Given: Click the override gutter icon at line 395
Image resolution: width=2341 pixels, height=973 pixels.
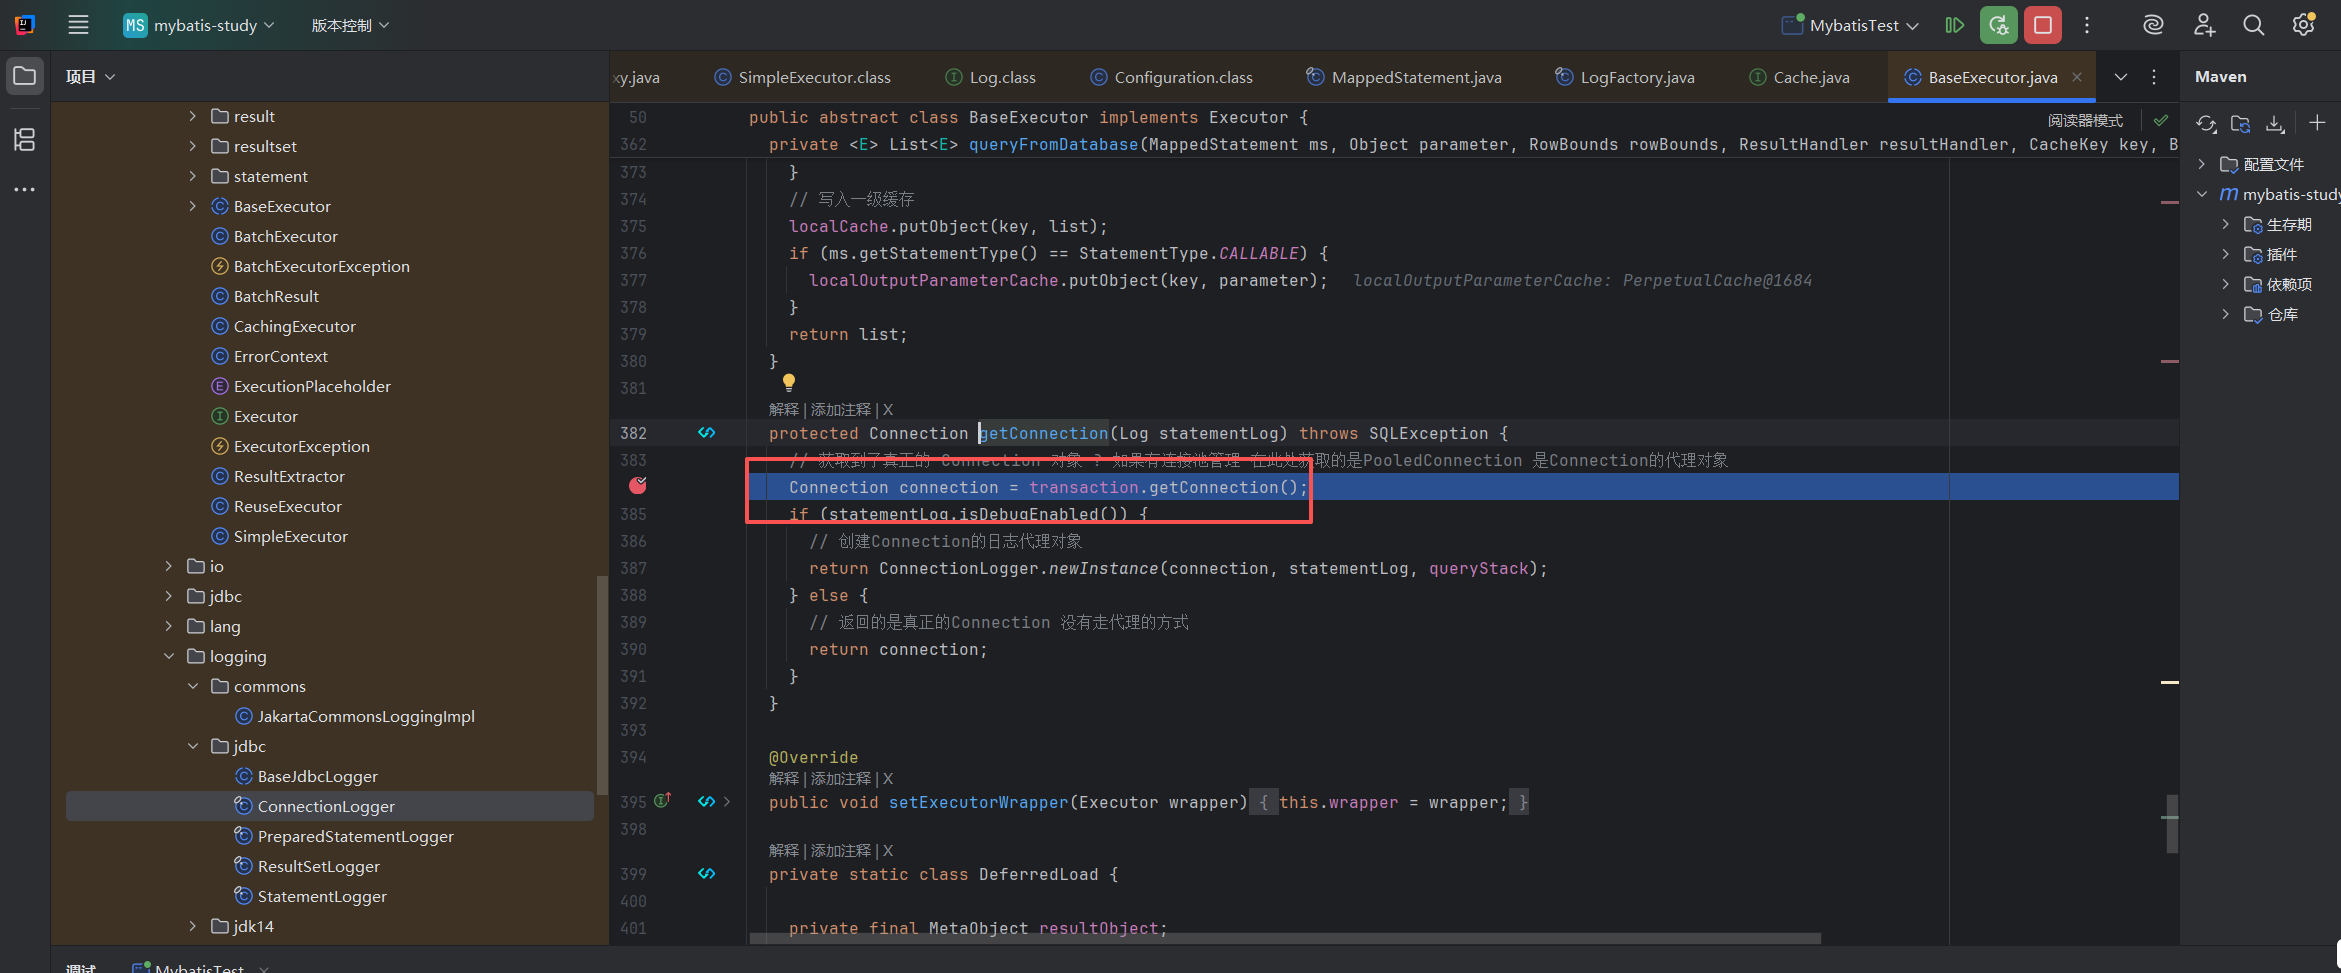Looking at the screenshot, I should coord(662,800).
